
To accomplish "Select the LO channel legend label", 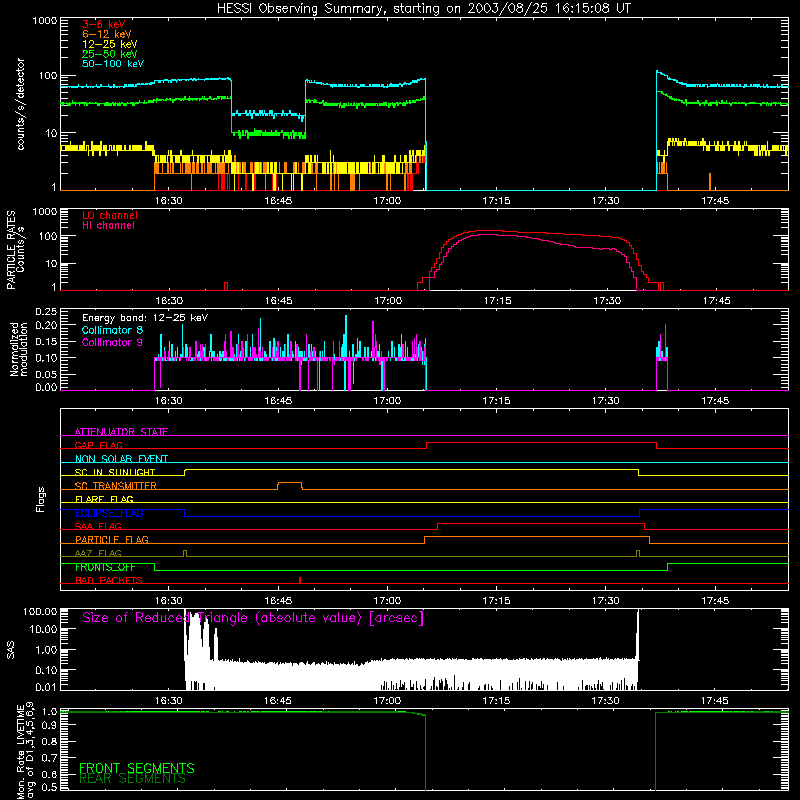I will pos(110,215).
